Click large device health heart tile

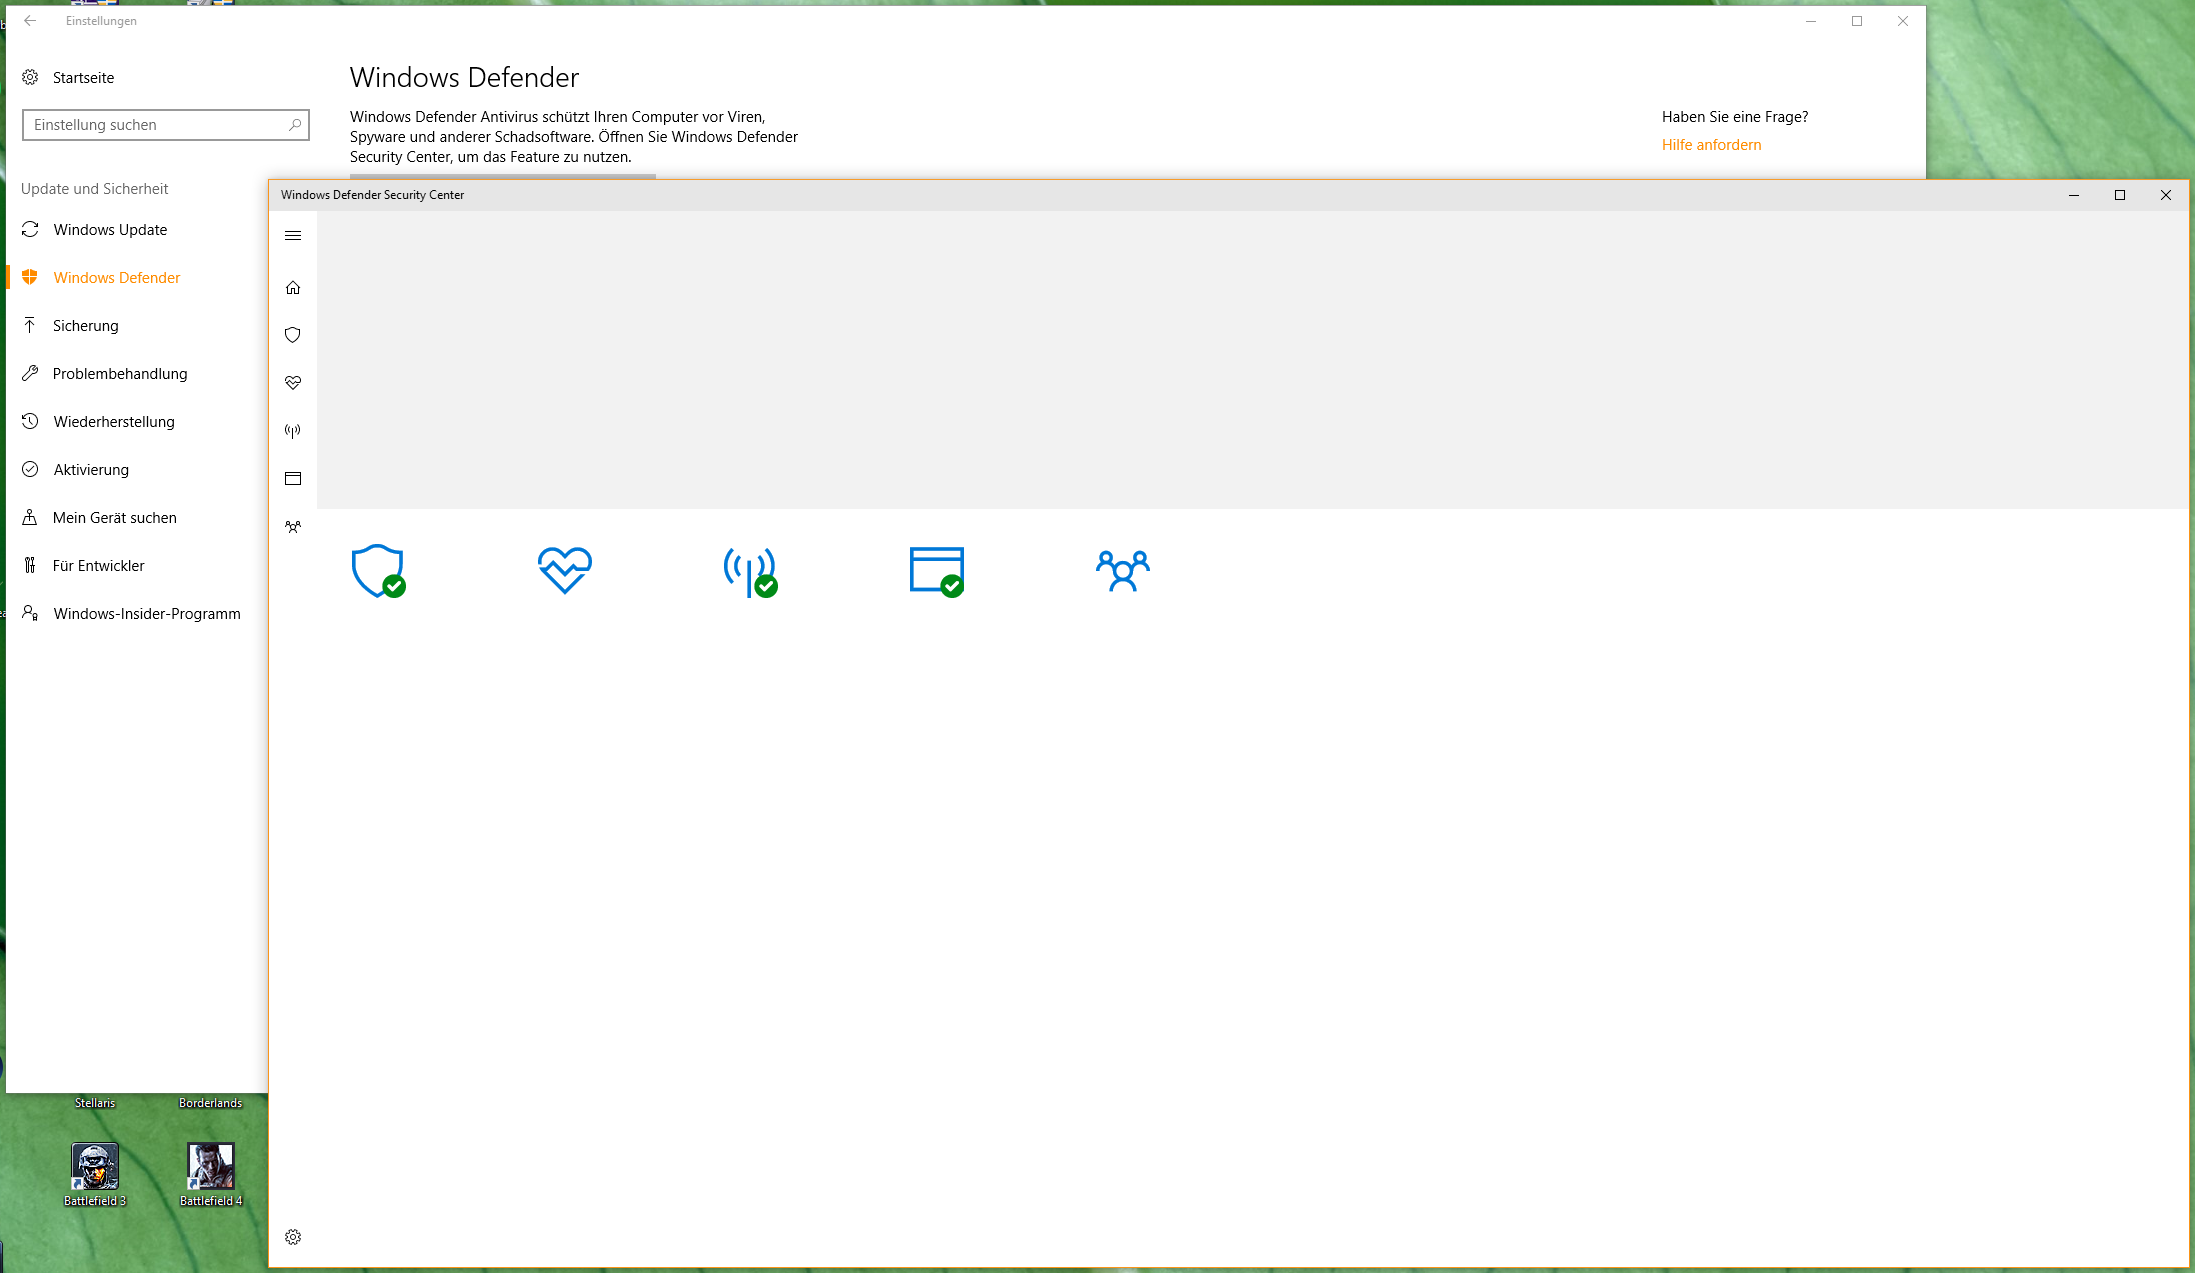[x=564, y=570]
